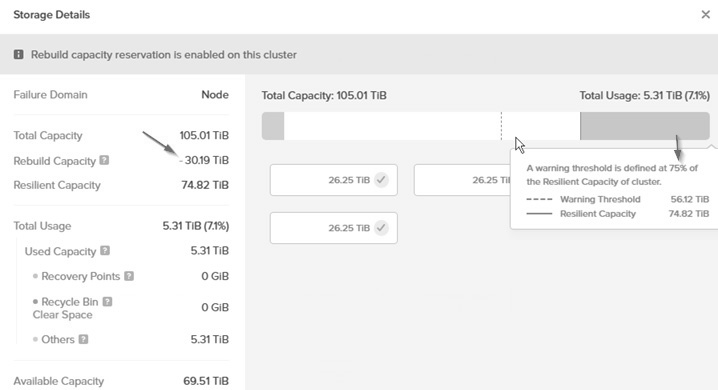Click the rebuild reserved section of capacity bar

pos(645,126)
